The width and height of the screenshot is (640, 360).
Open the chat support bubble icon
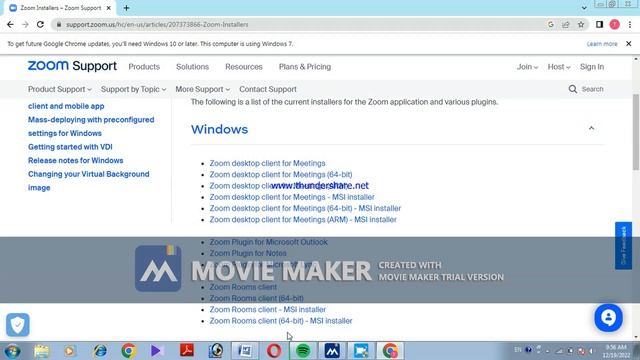click(608, 318)
